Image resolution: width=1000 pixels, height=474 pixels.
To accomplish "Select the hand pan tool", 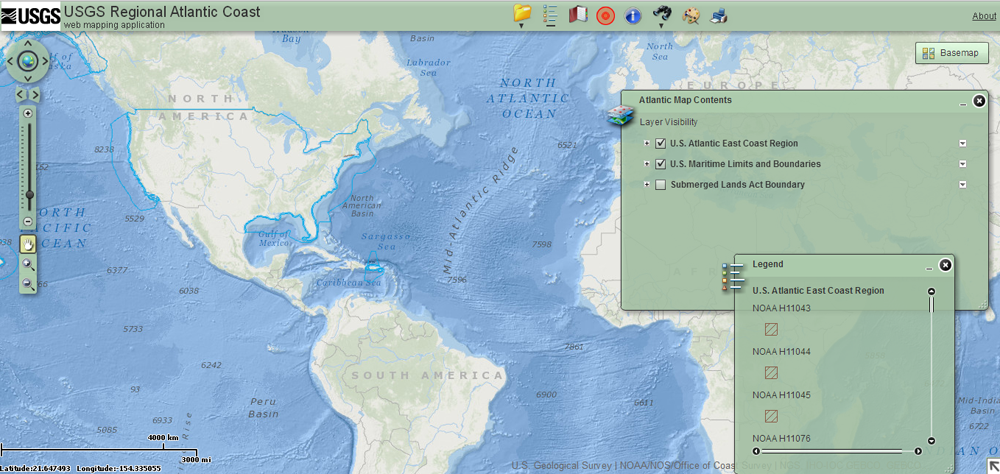I will tap(28, 243).
